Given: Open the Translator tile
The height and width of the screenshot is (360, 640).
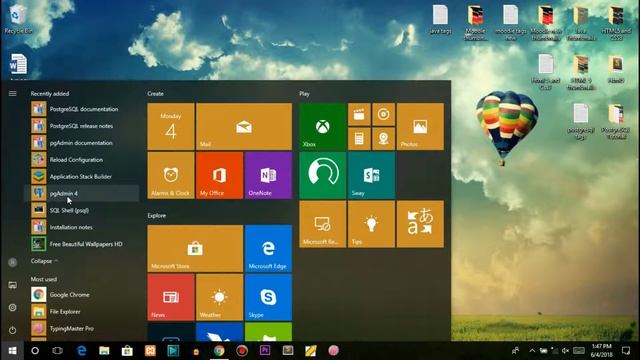Looking at the screenshot, I should pyautogui.click(x=420, y=224).
